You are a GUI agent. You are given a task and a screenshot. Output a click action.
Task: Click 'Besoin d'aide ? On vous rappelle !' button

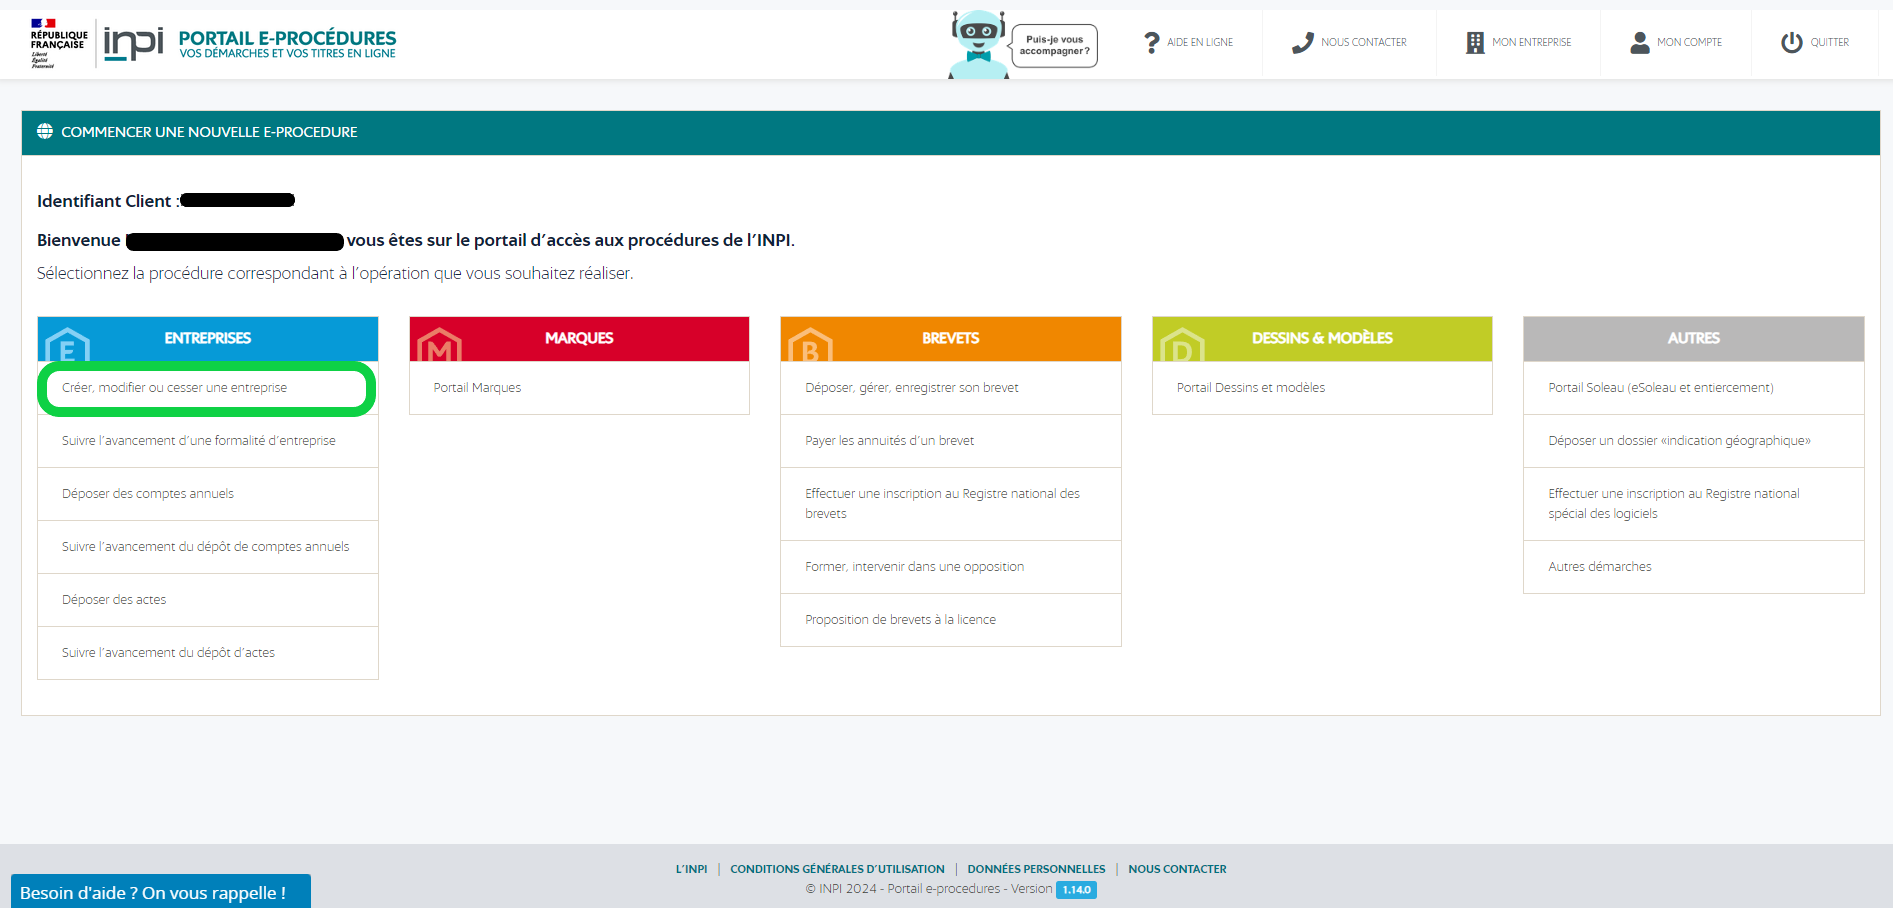(x=161, y=892)
